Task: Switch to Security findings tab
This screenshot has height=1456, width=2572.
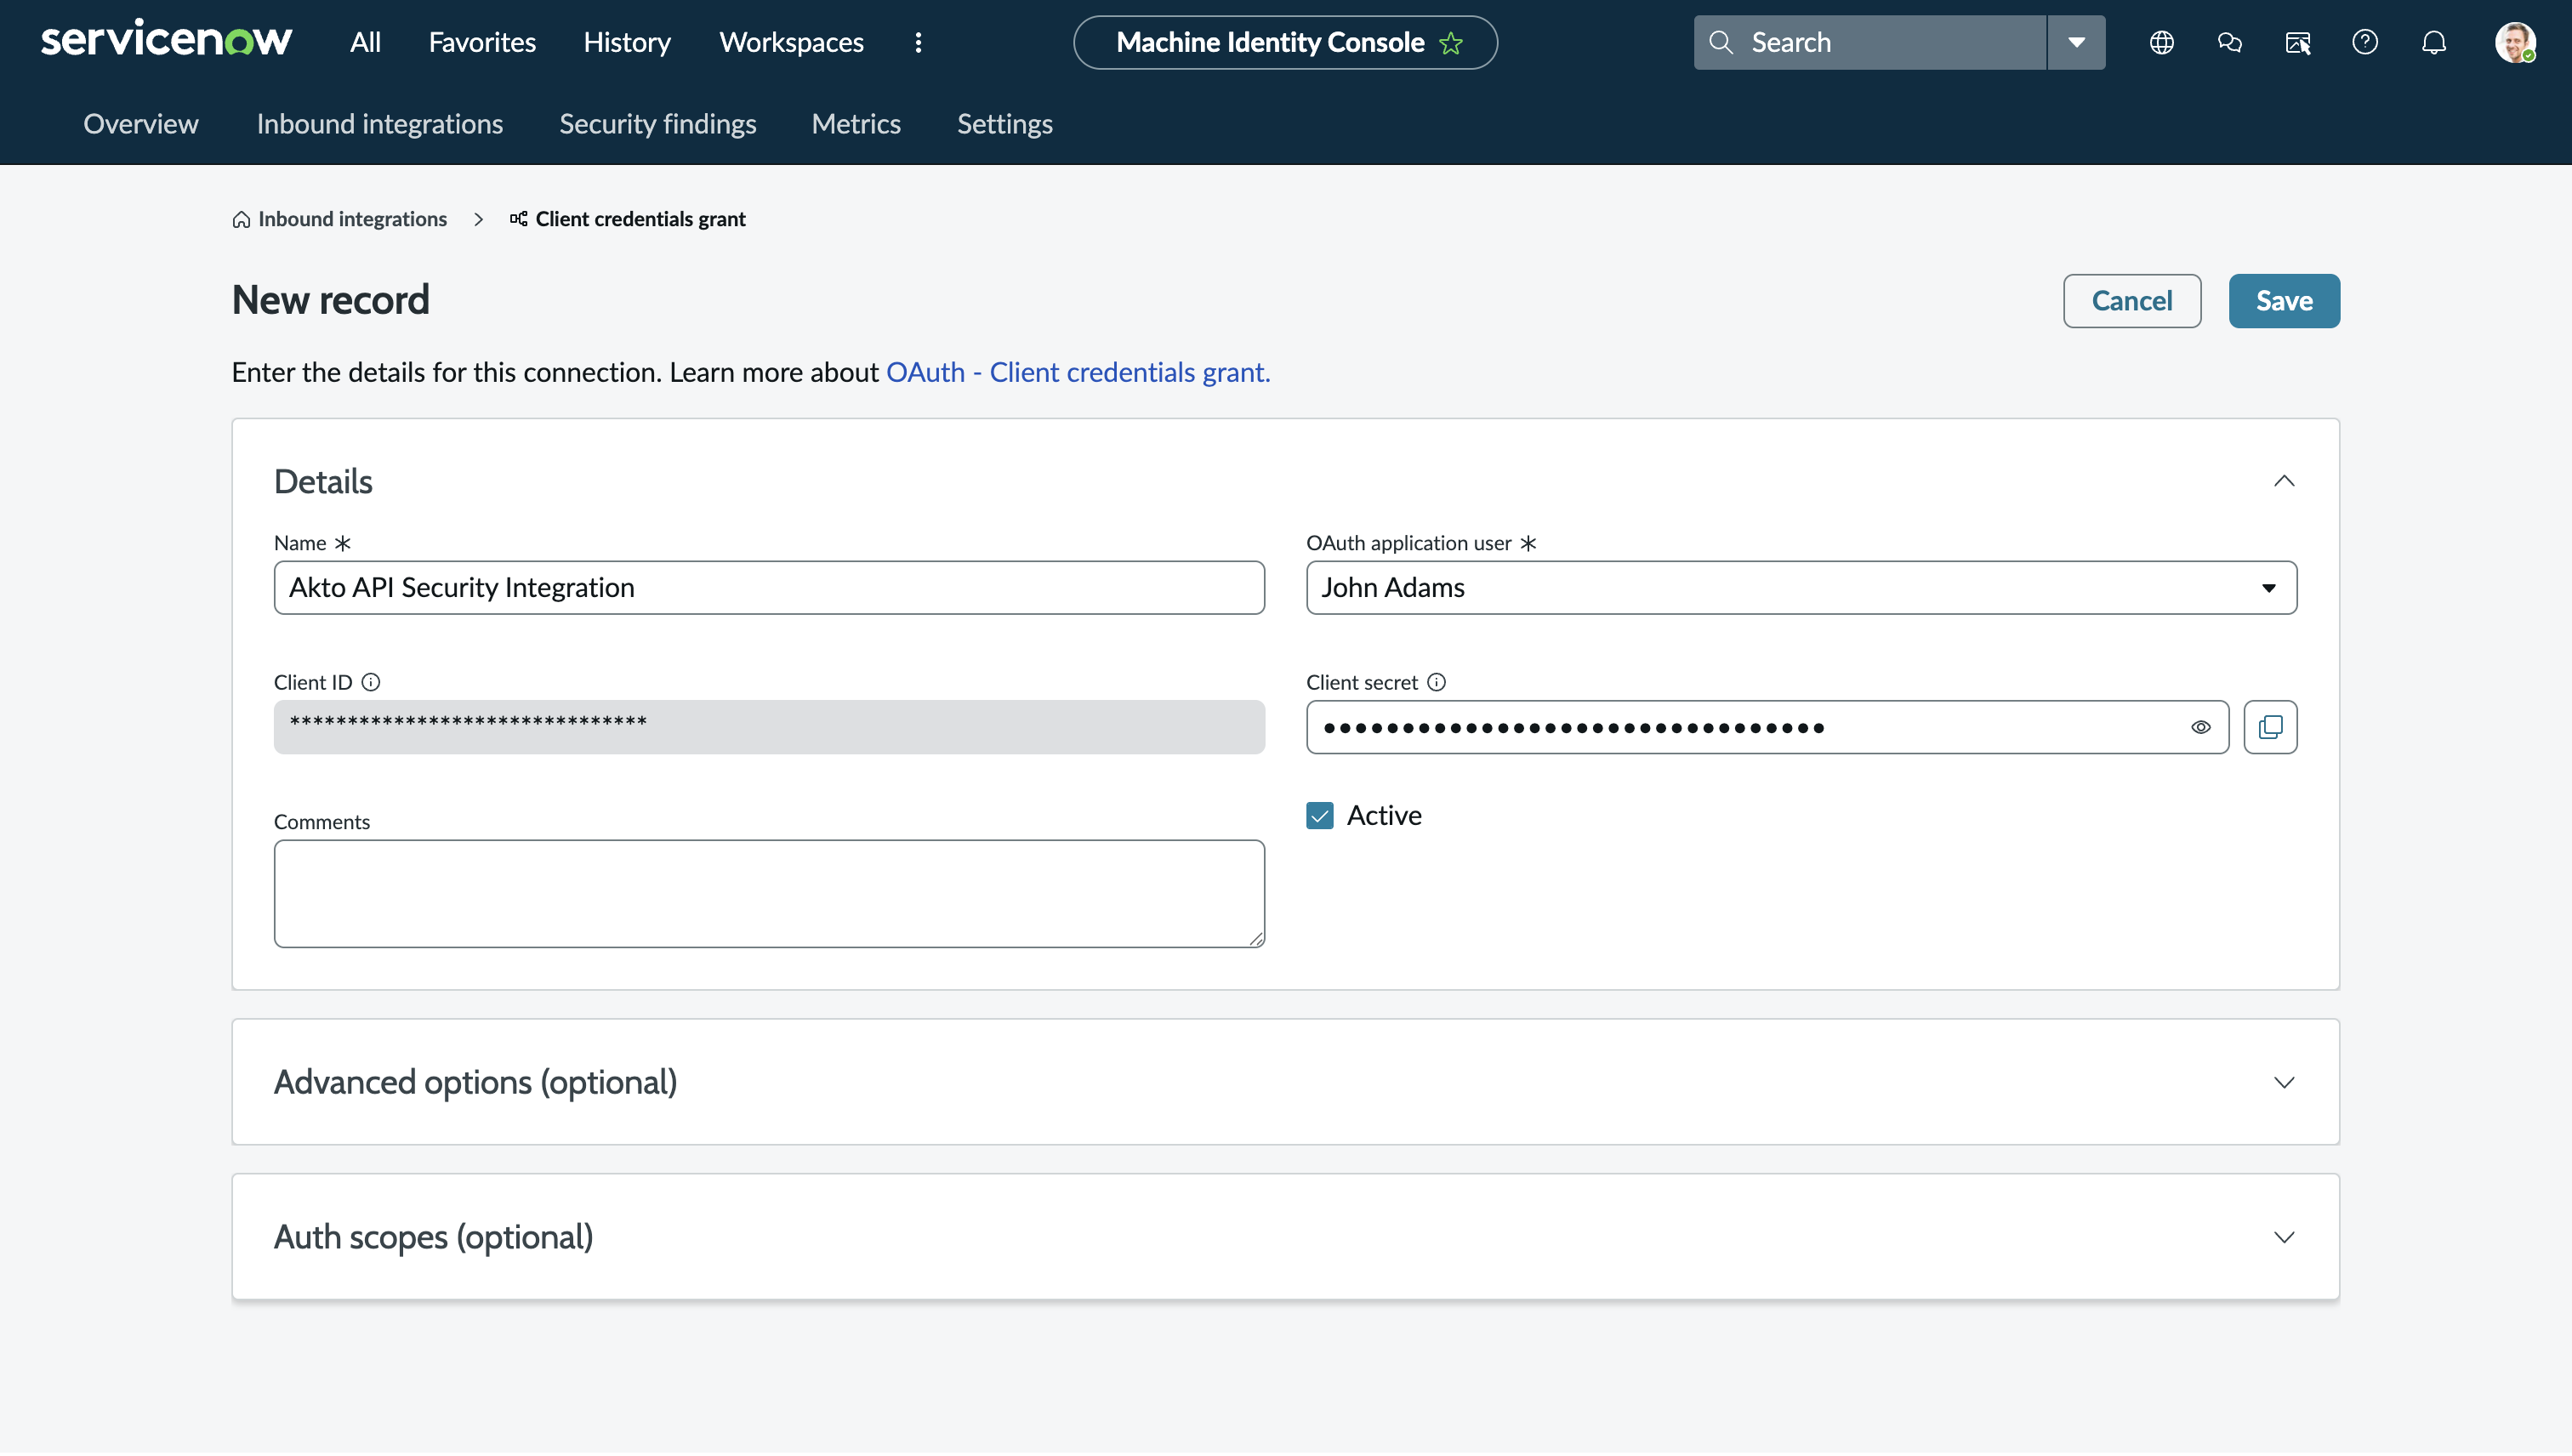Action: (657, 124)
